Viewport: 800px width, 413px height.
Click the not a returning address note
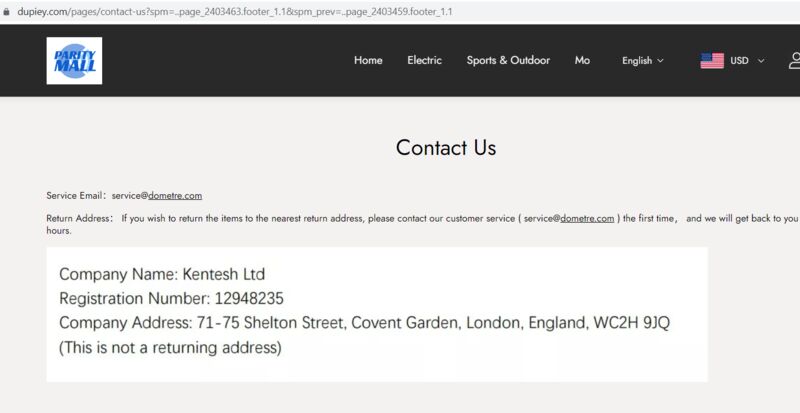170,348
